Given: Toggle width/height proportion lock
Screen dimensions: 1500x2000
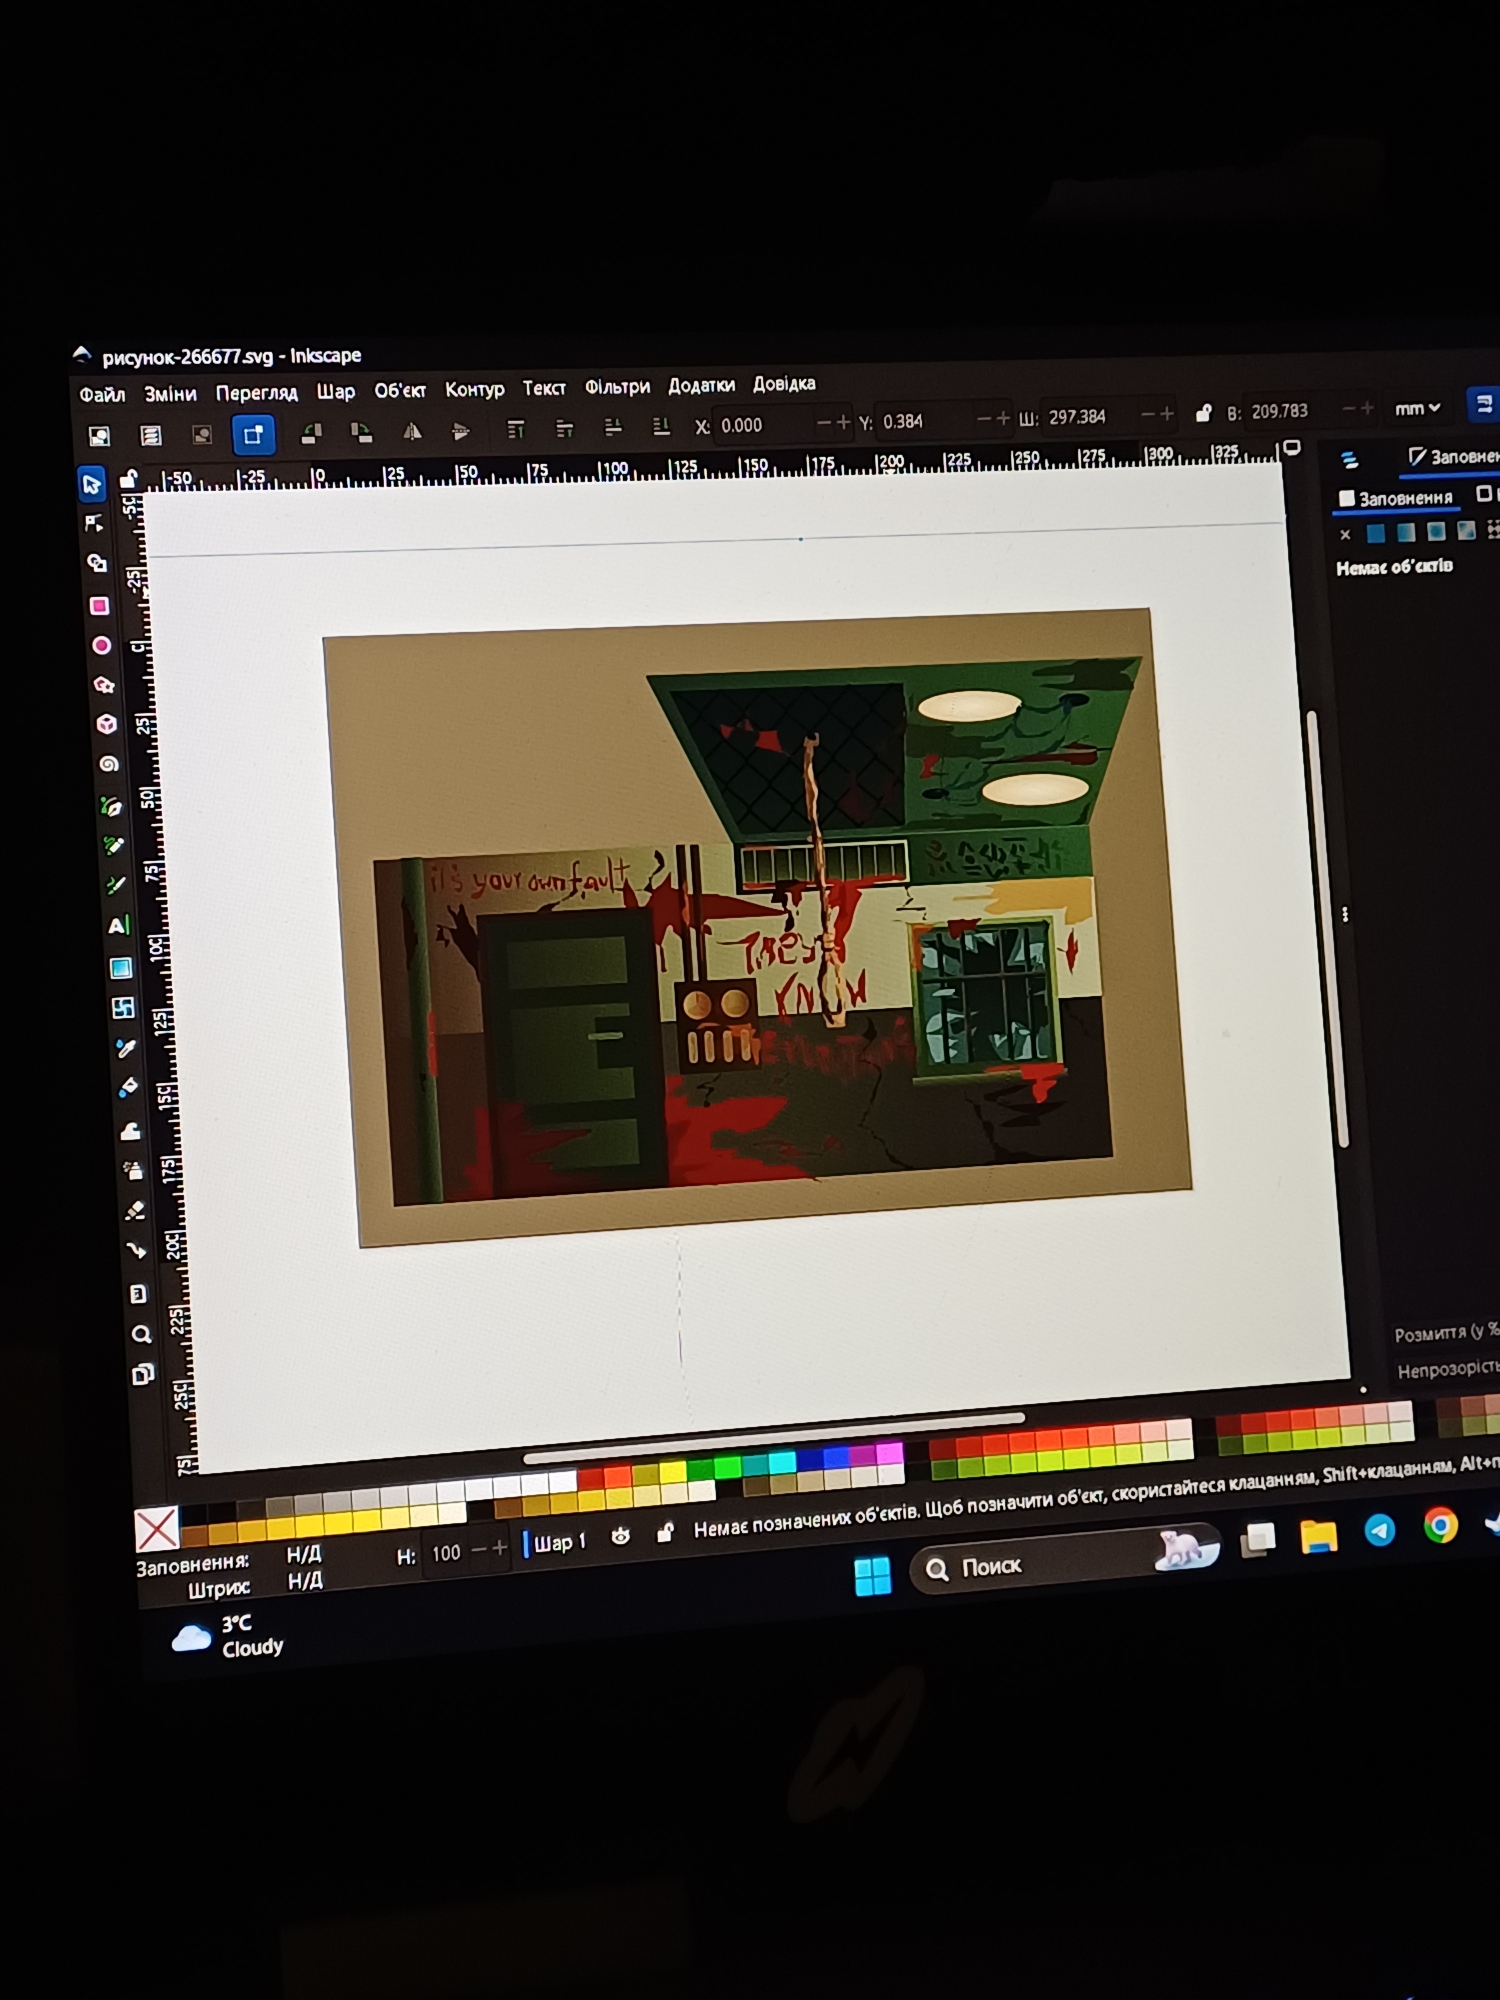Looking at the screenshot, I should (x=1204, y=413).
